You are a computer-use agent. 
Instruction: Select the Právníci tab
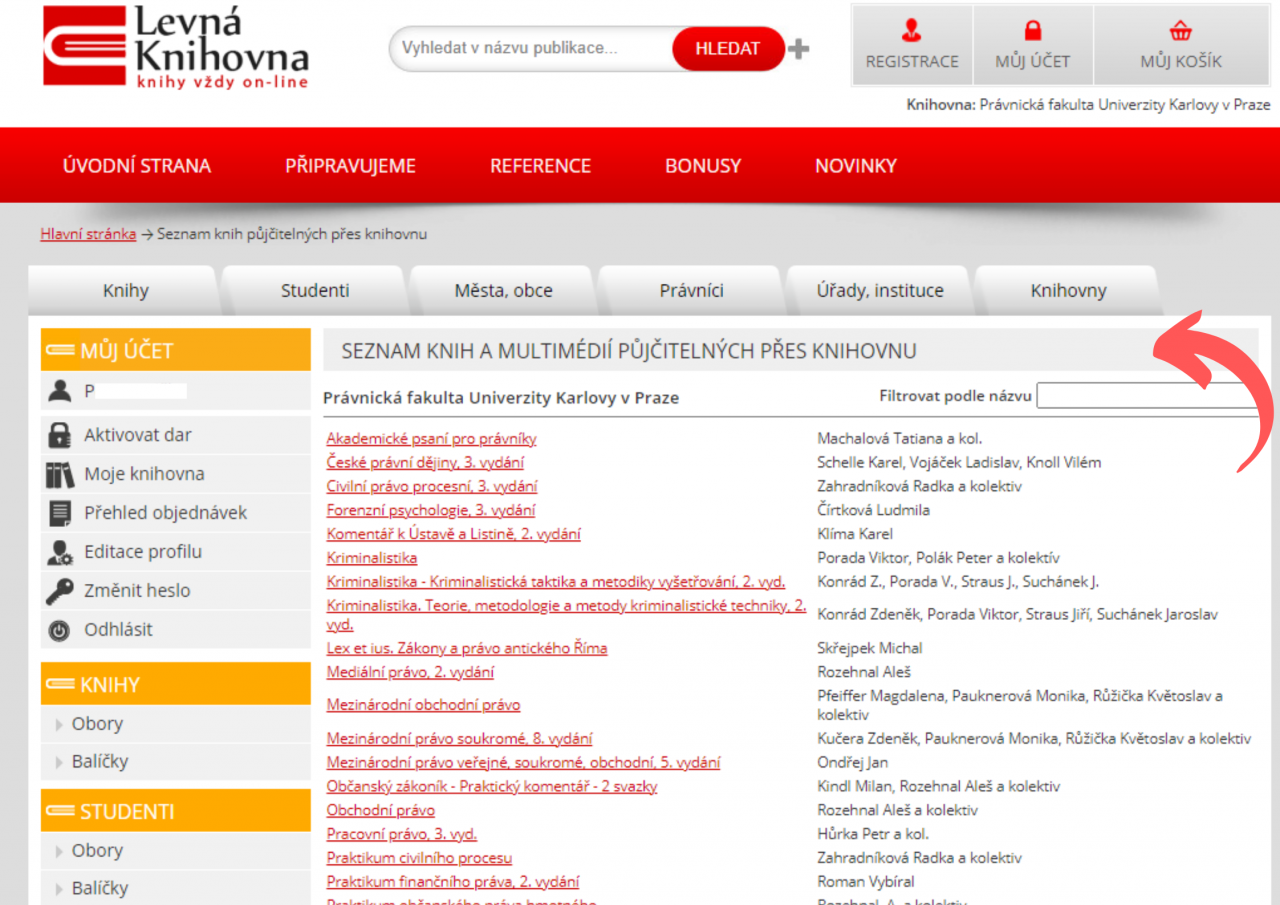click(x=691, y=291)
